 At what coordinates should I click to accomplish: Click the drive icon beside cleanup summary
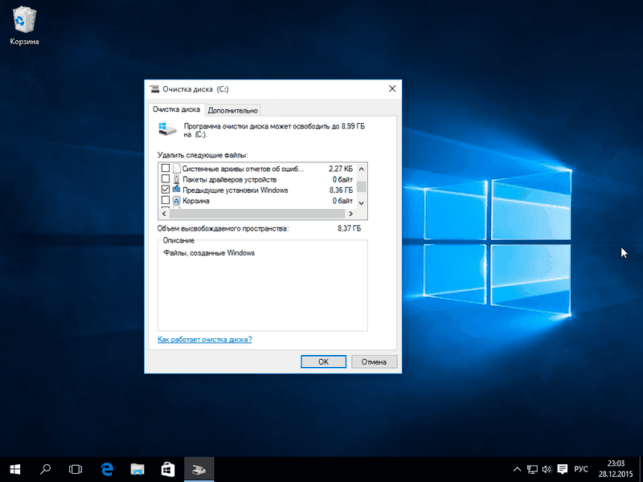[x=167, y=129]
